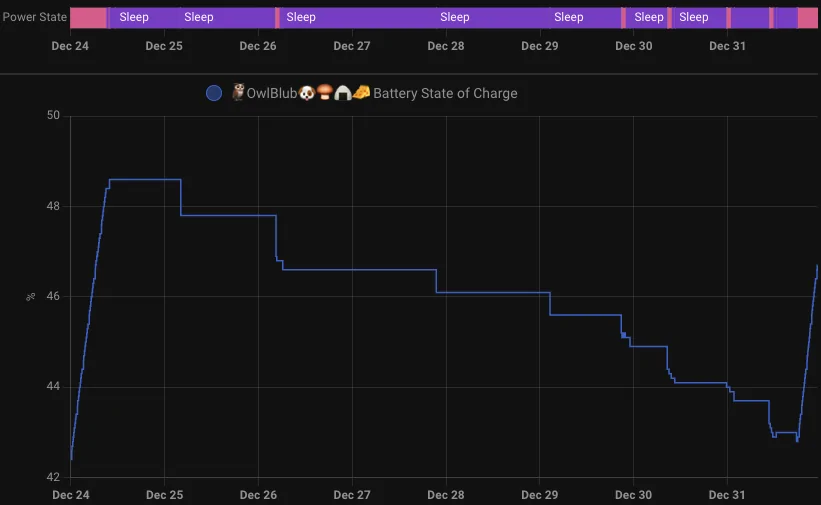This screenshot has width=821, height=505.
Task: Select the Sleep segment labeled above Dec 28
Action: click(493, 18)
